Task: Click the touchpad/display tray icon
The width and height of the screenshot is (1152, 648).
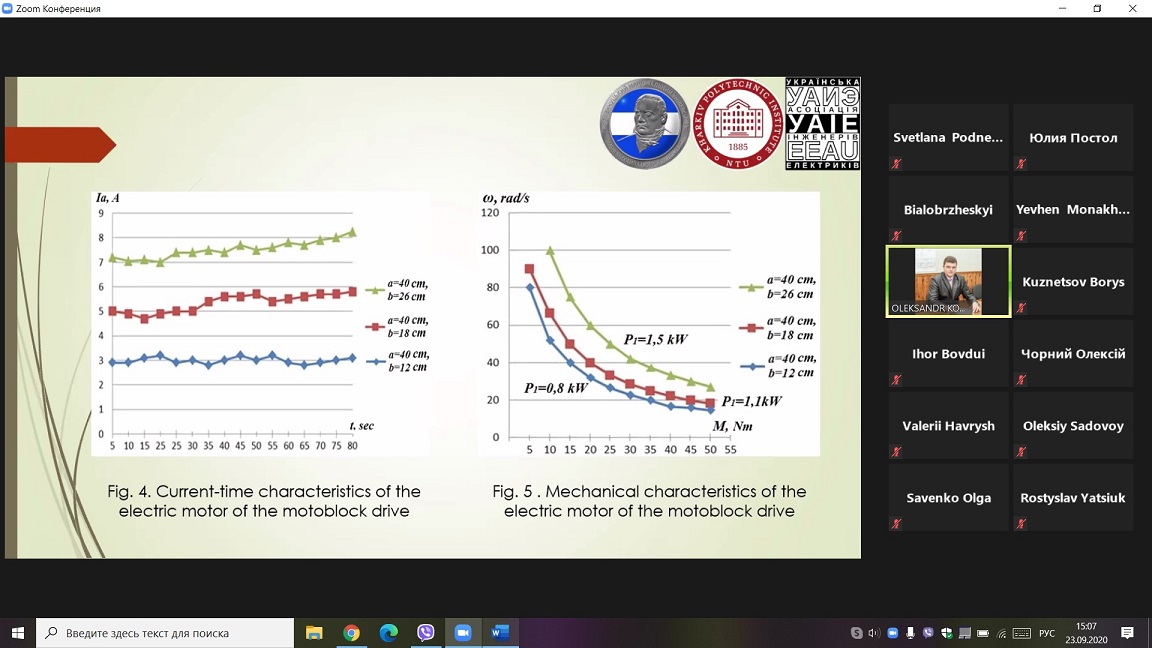Action: pos(965,633)
